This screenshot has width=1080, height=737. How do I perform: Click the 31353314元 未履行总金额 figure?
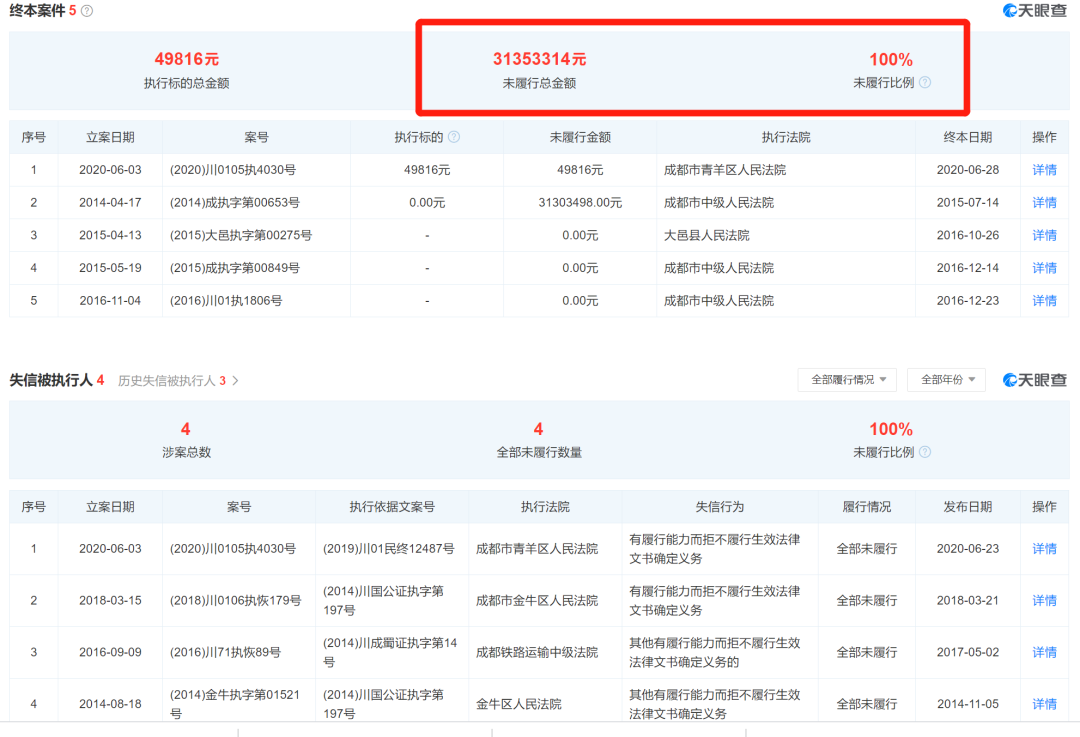click(539, 60)
